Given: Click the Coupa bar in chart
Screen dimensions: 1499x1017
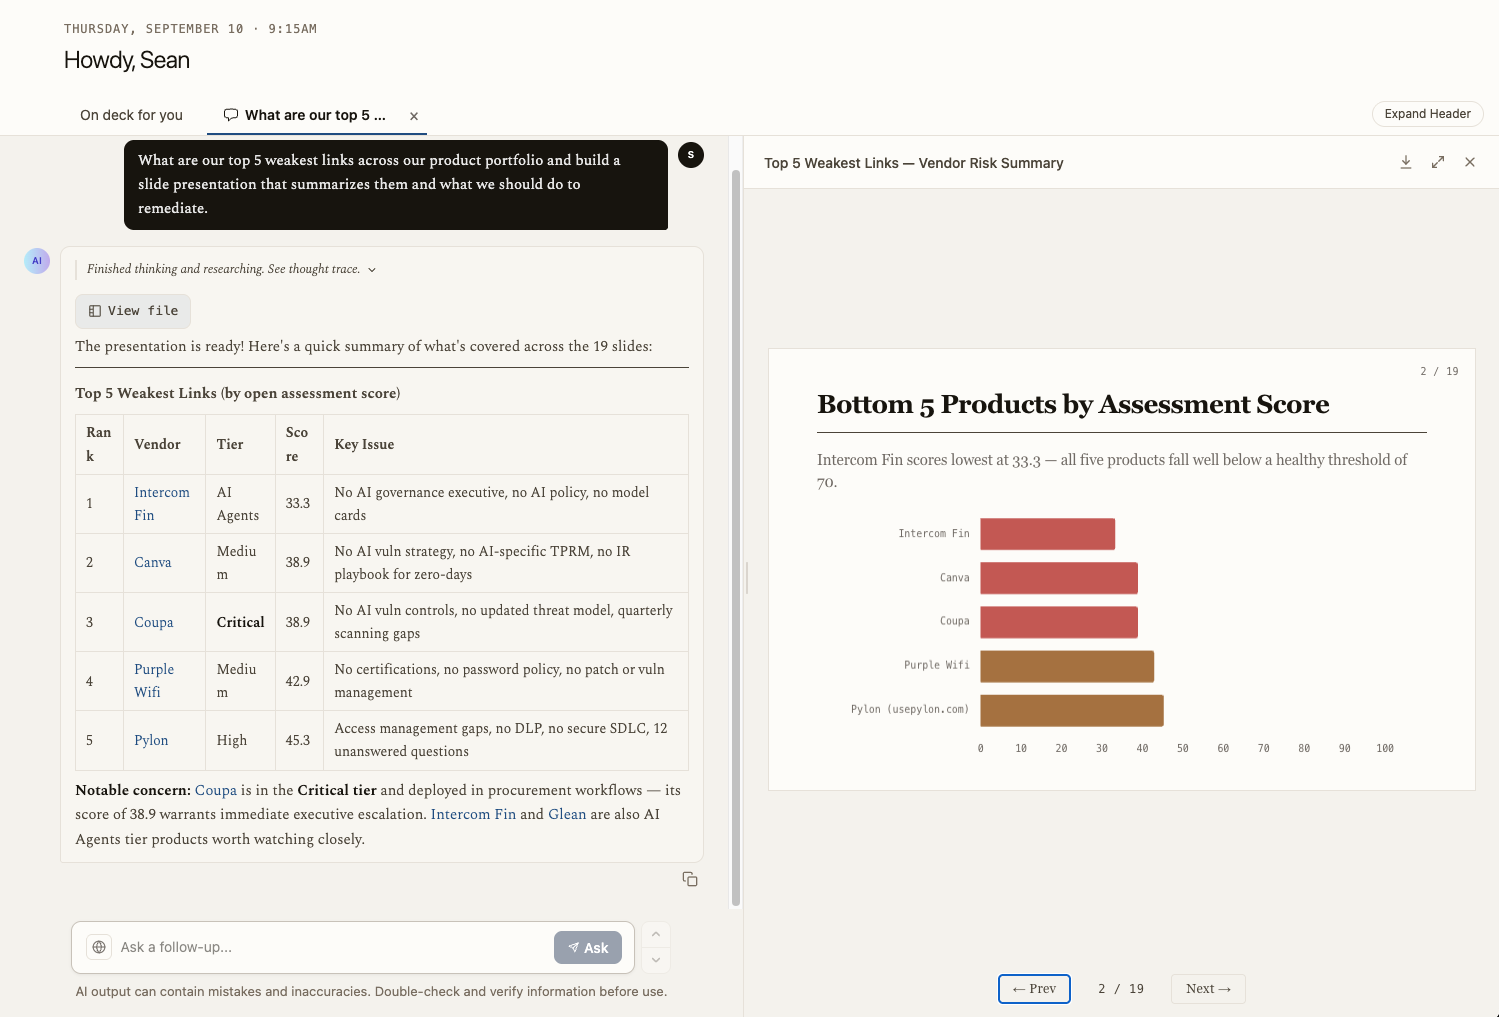Looking at the screenshot, I should (x=1059, y=622).
